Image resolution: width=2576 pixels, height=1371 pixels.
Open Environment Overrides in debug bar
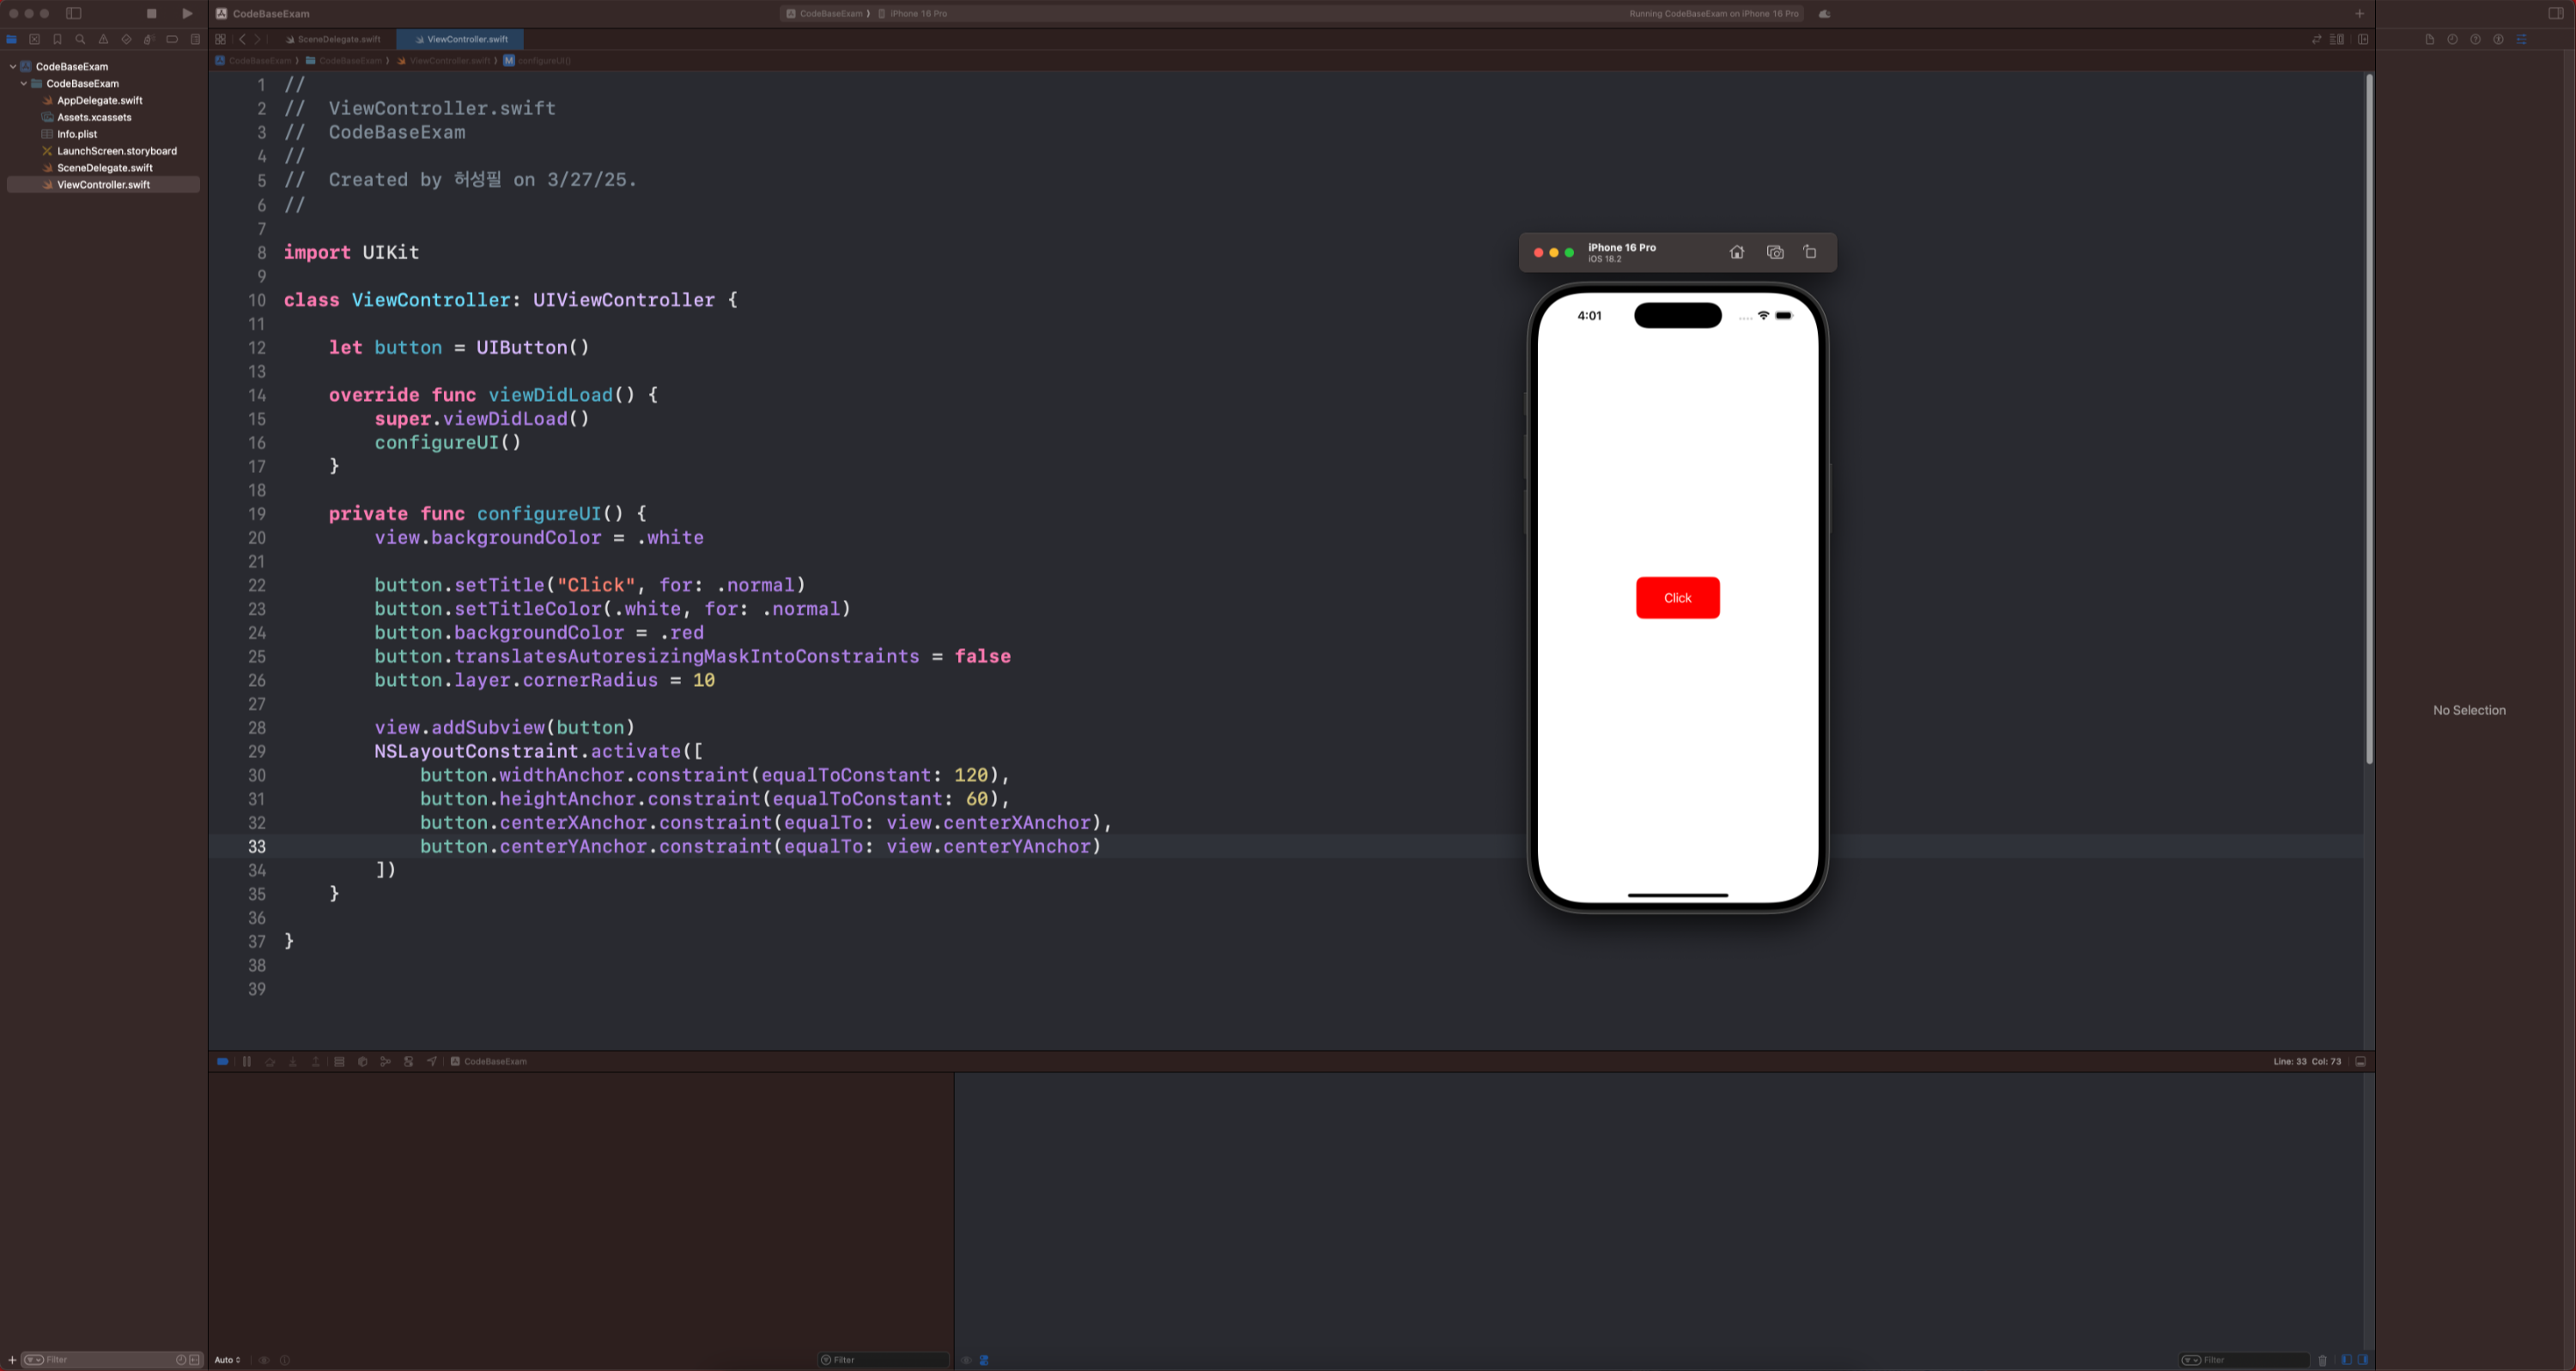click(408, 1062)
